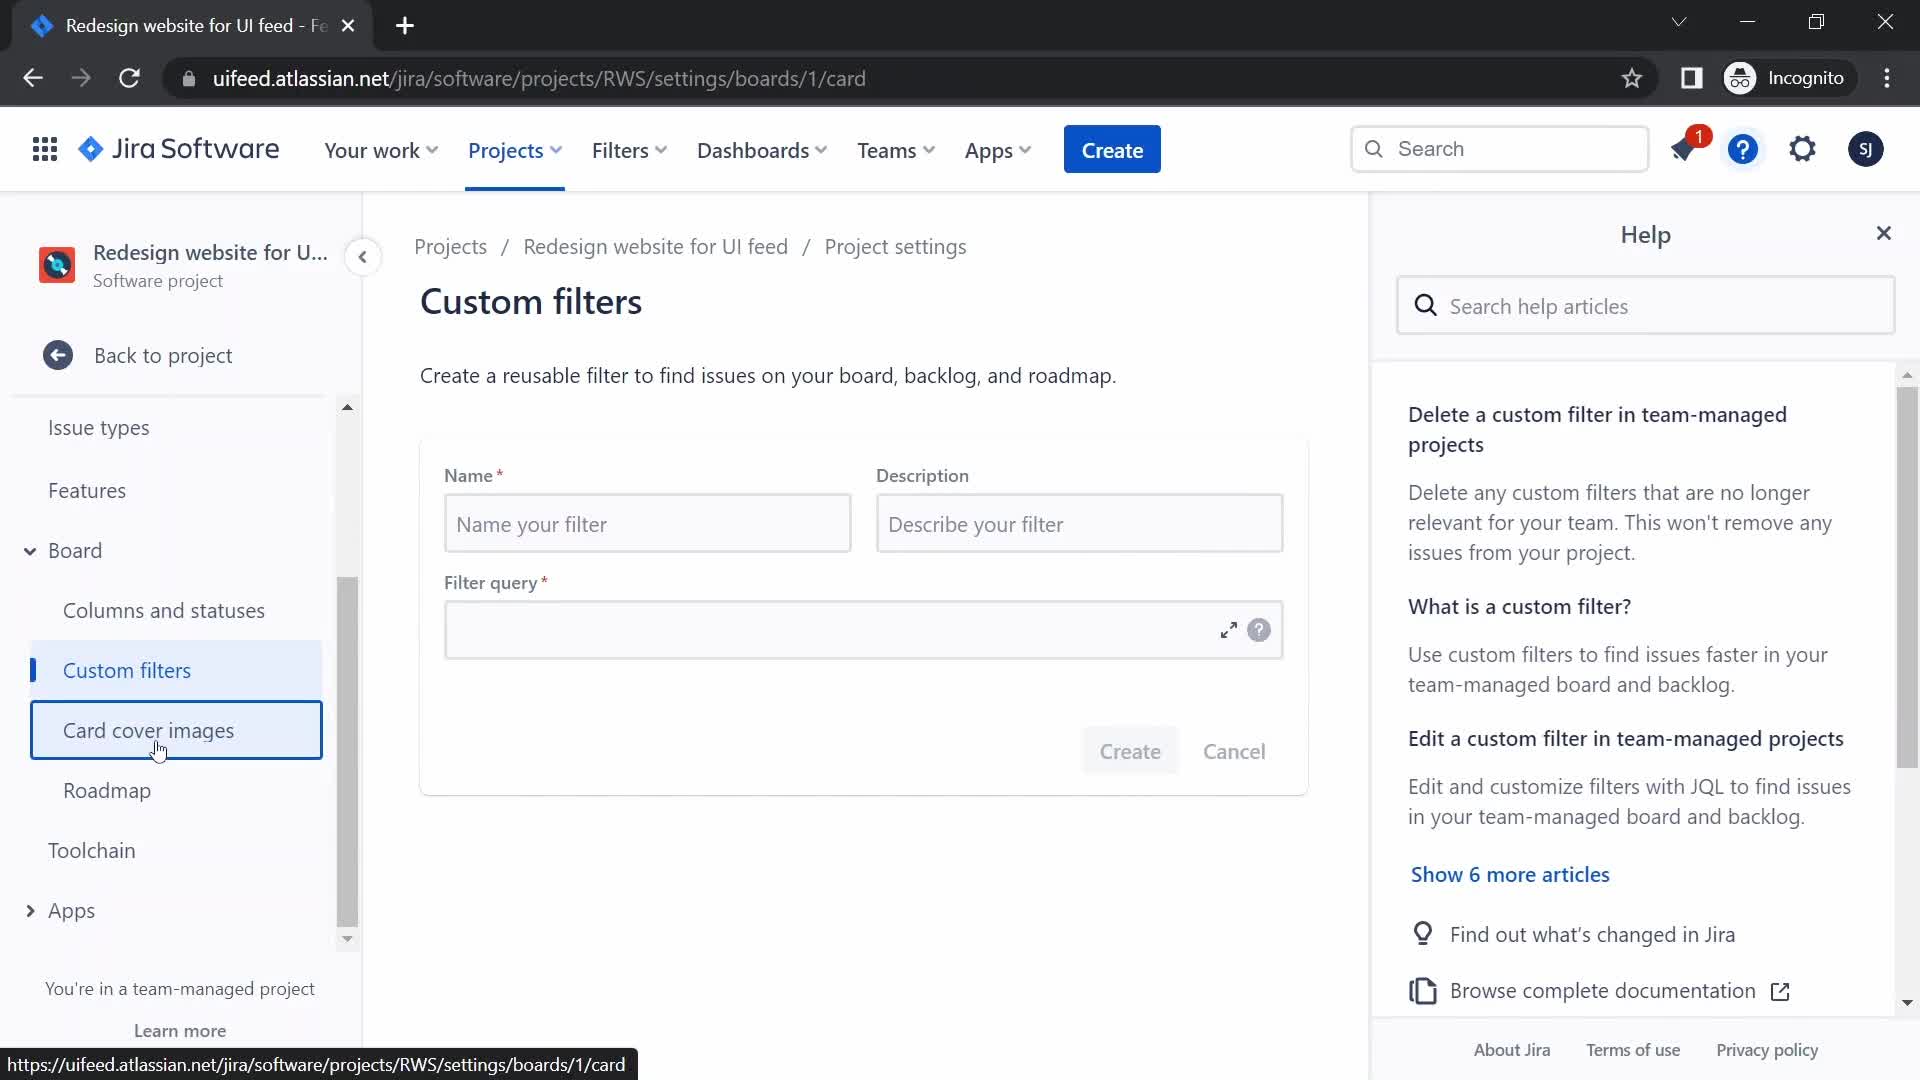Click the Projects breadcrumb link
Screen dimensions: 1920x1080
pyautogui.click(x=451, y=247)
